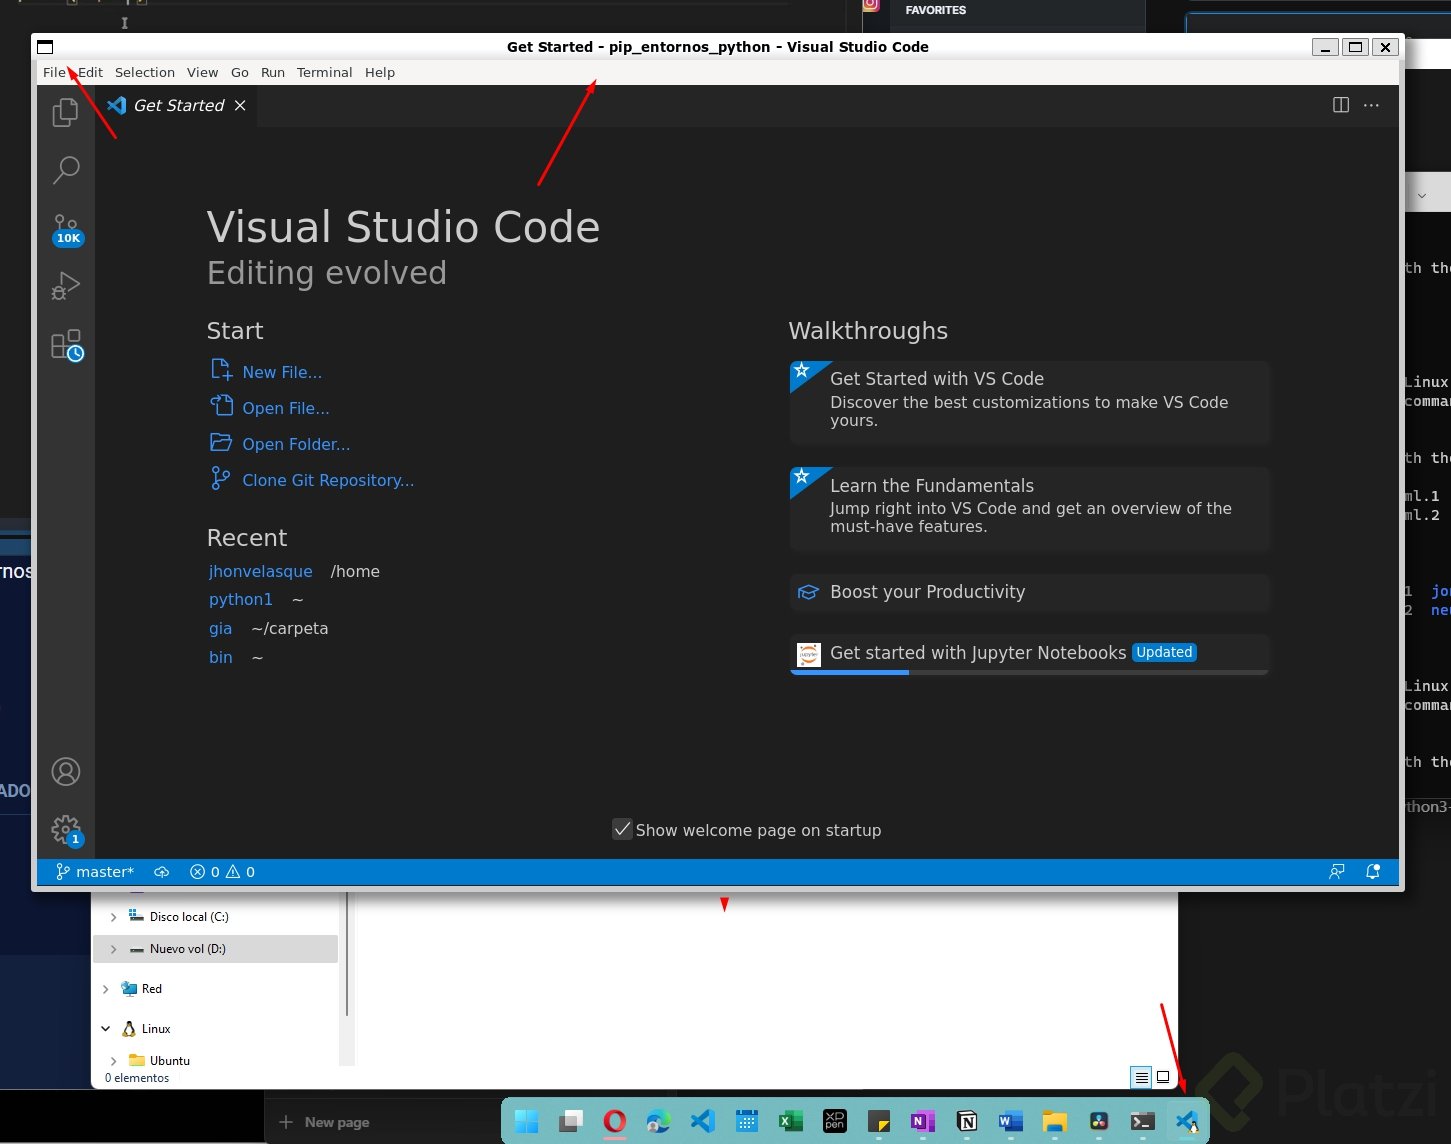Screen dimensions: 1451x1144
Task: Click the master* branch indicator in status bar
Action: point(95,872)
